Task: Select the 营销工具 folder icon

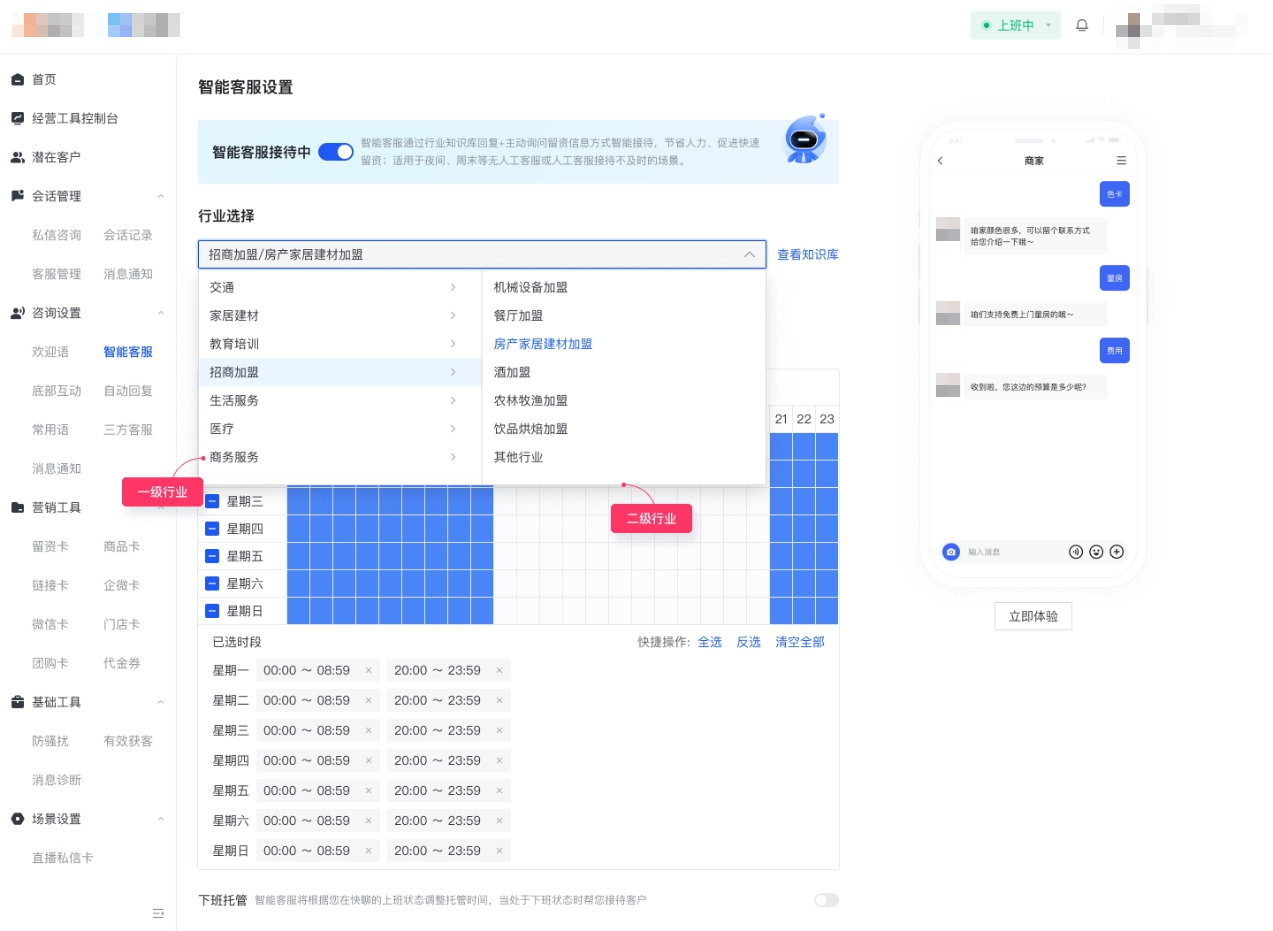Action: [17, 507]
